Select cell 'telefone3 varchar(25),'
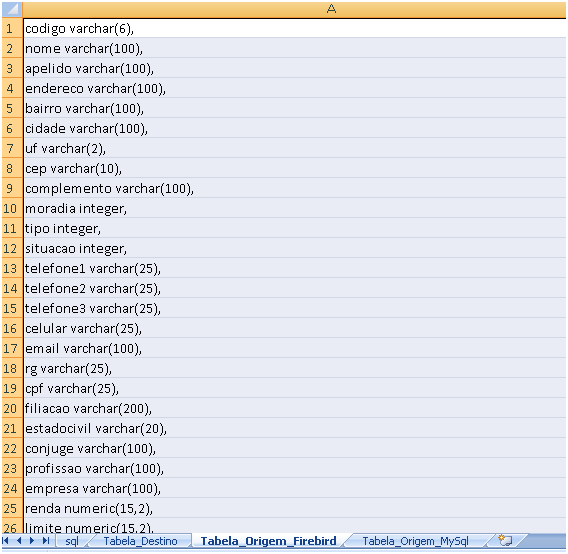568x554 pixels. point(295,308)
